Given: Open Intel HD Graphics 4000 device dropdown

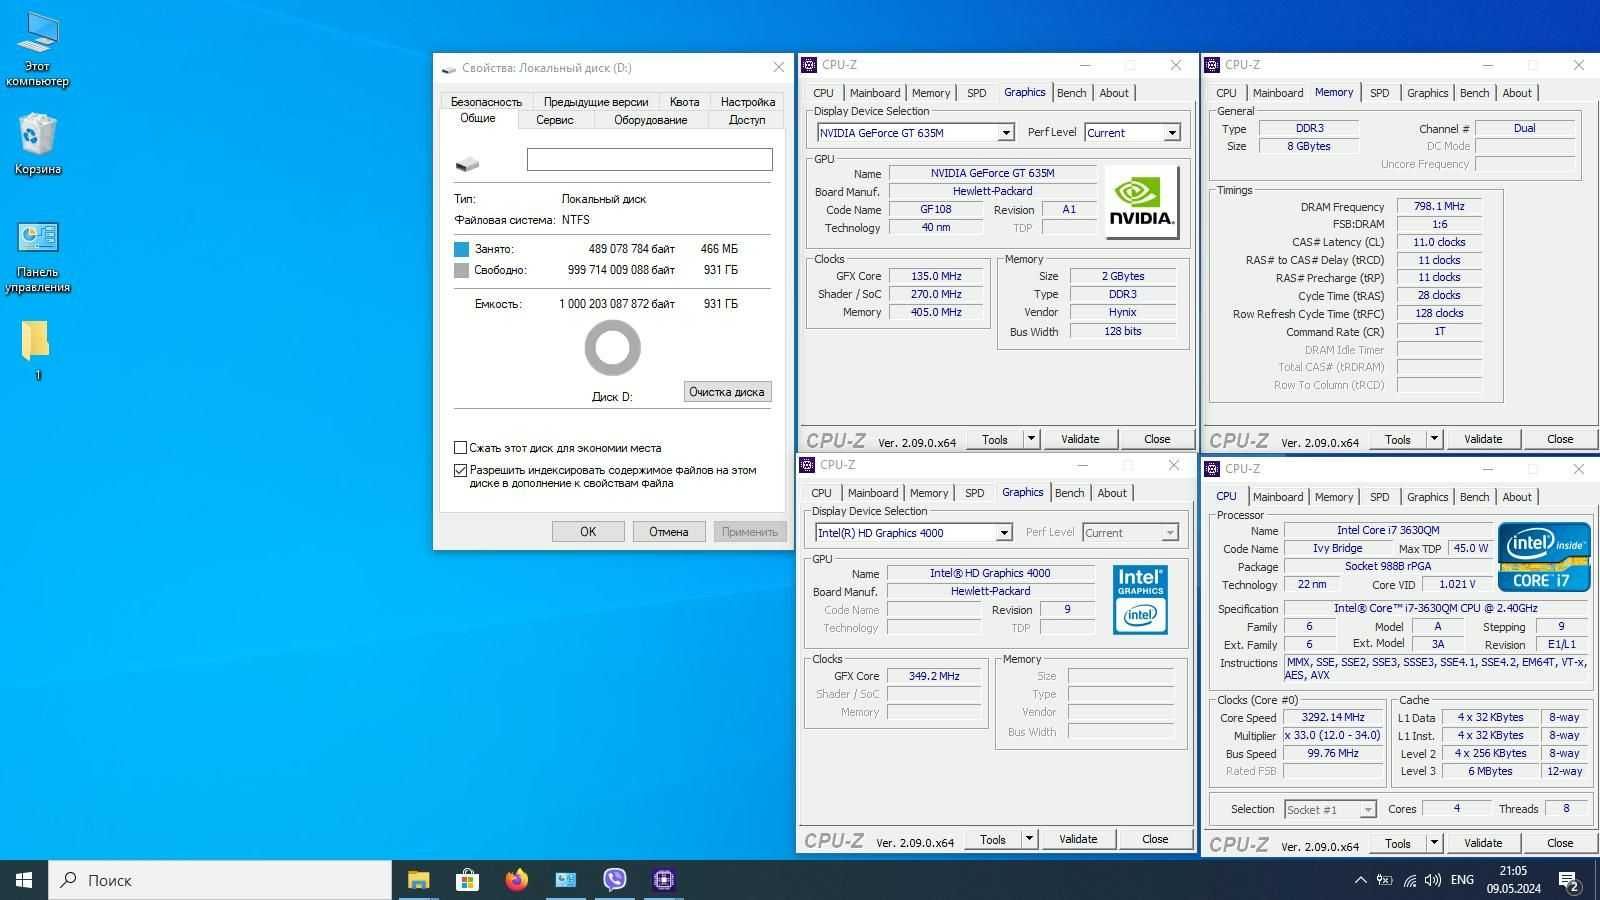Looking at the screenshot, I should tap(1003, 533).
